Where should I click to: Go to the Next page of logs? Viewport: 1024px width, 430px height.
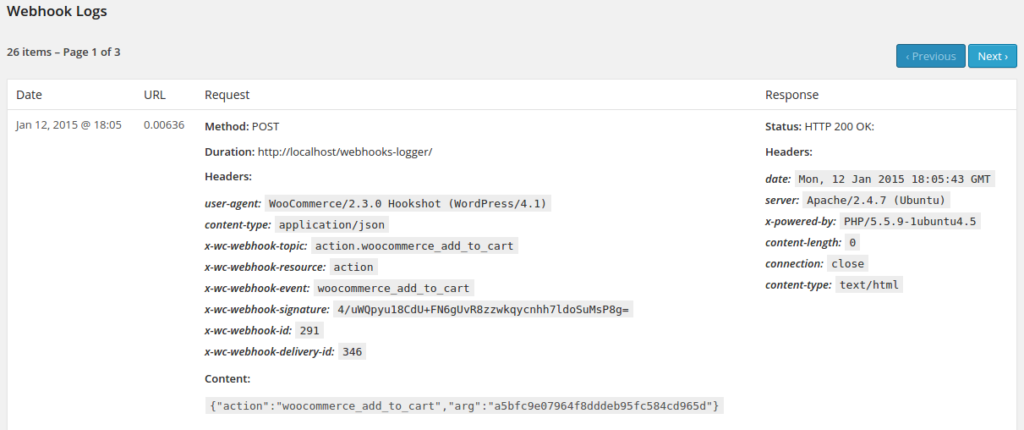pos(992,56)
